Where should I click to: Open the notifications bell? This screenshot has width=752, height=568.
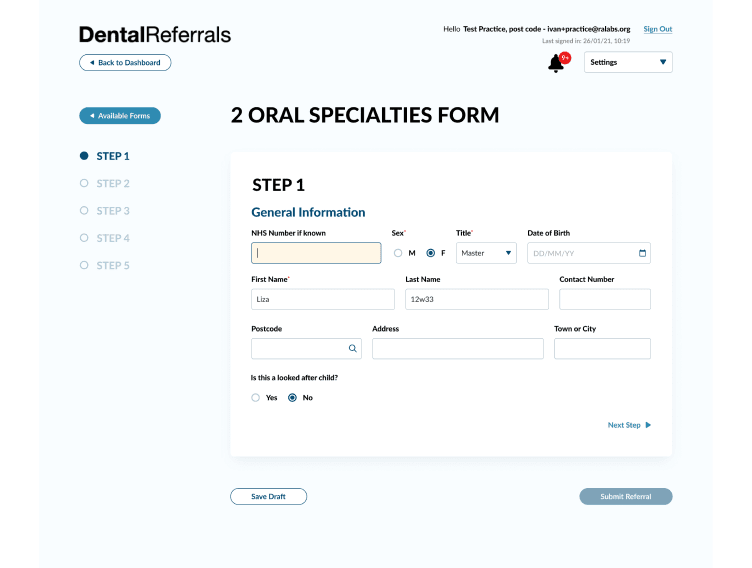tap(556, 64)
